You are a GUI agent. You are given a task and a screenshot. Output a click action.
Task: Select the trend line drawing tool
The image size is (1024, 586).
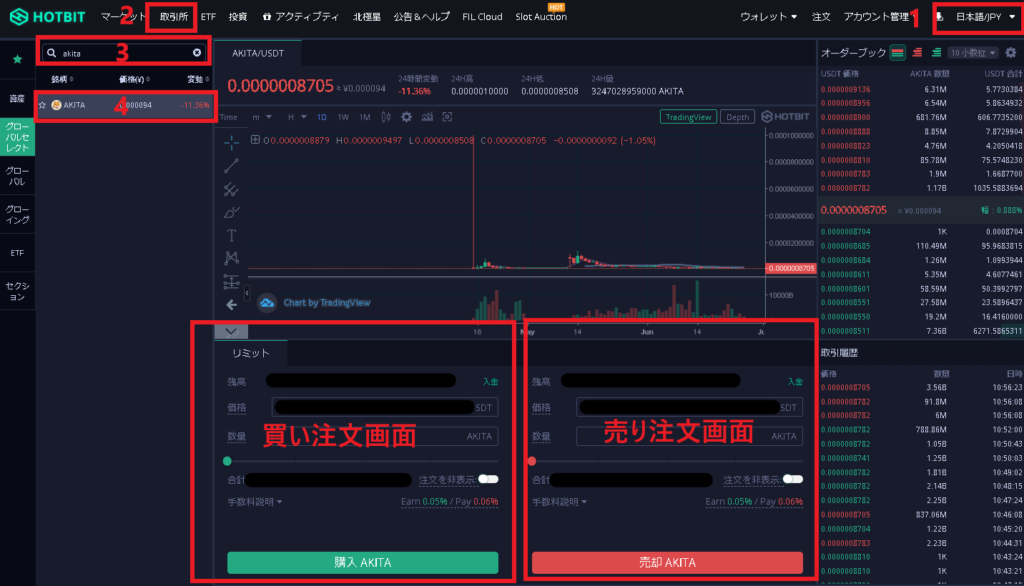231,165
